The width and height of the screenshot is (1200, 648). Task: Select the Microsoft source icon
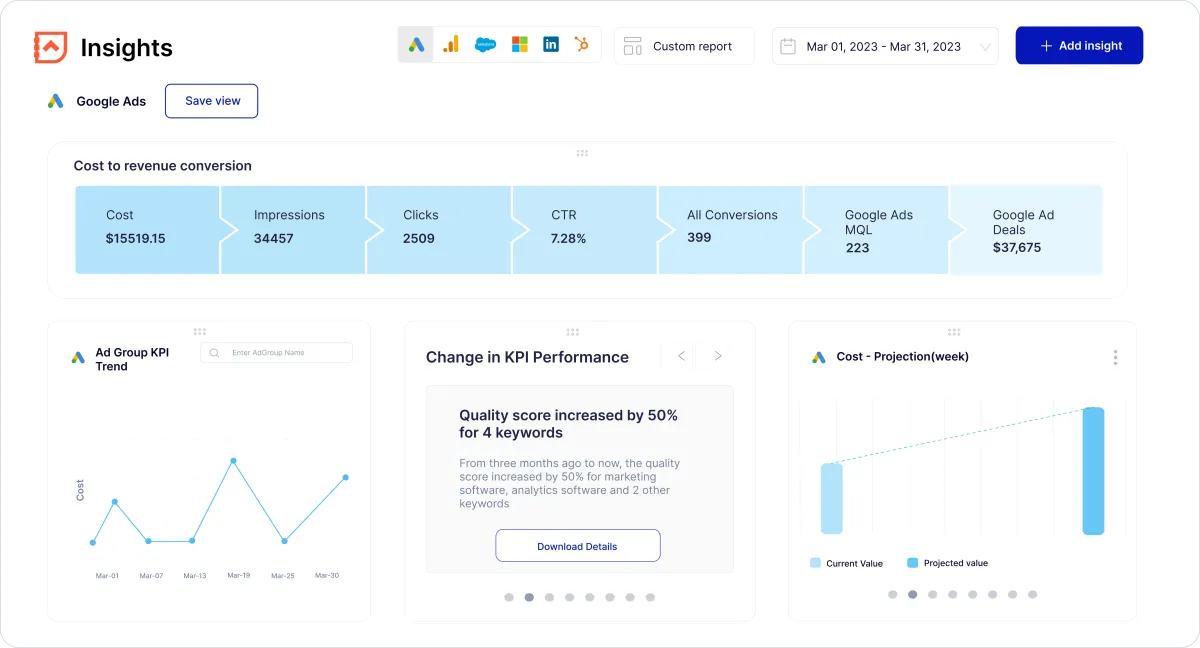[519, 44]
